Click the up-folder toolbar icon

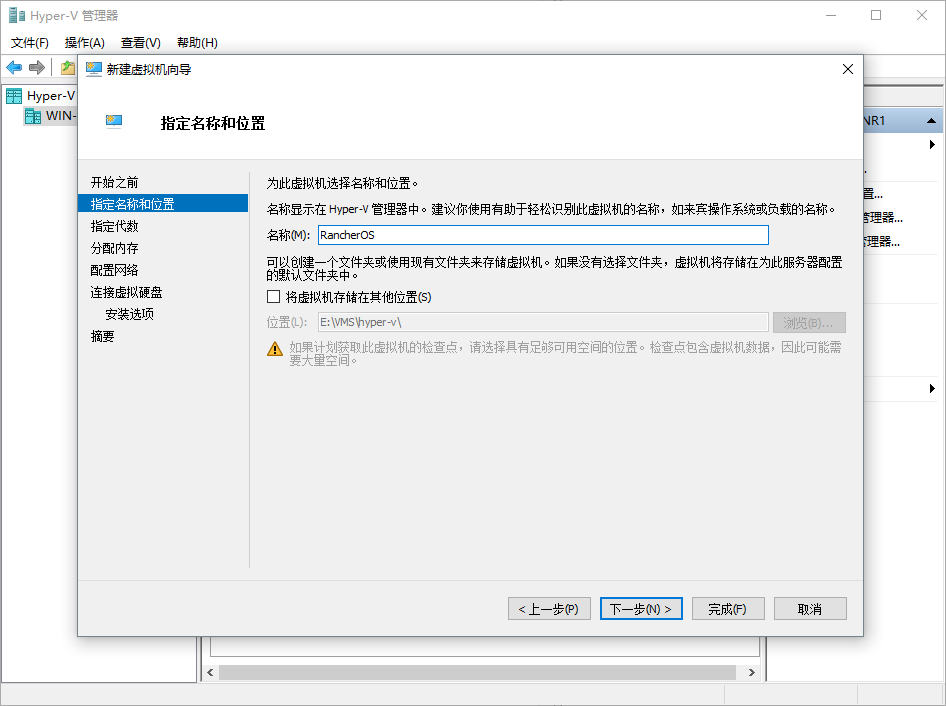pyautogui.click(x=68, y=68)
